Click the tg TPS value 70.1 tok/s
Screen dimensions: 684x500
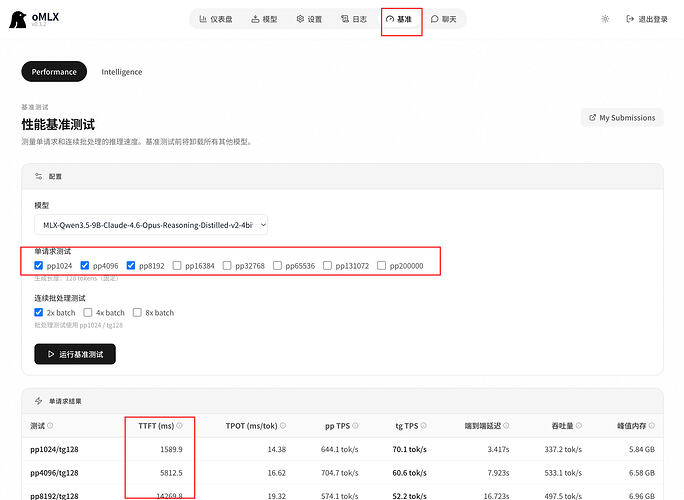[409, 449]
